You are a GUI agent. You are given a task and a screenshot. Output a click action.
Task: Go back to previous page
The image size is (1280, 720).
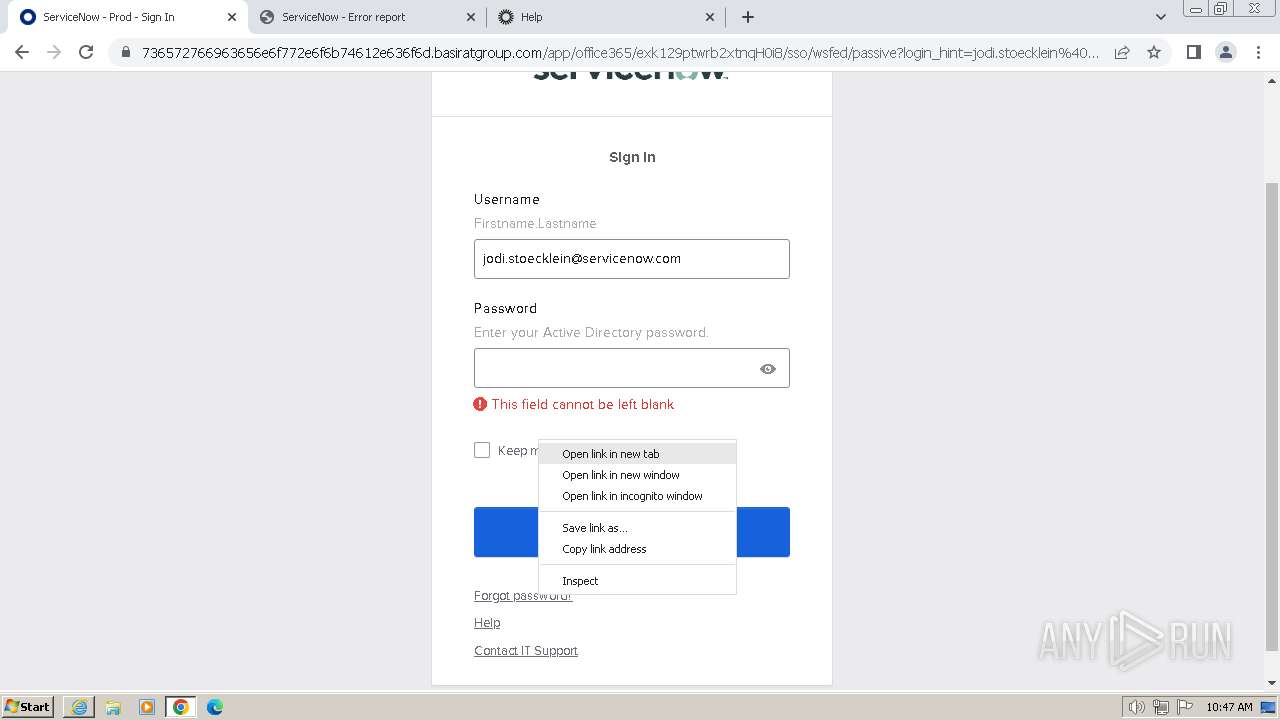click(22, 52)
